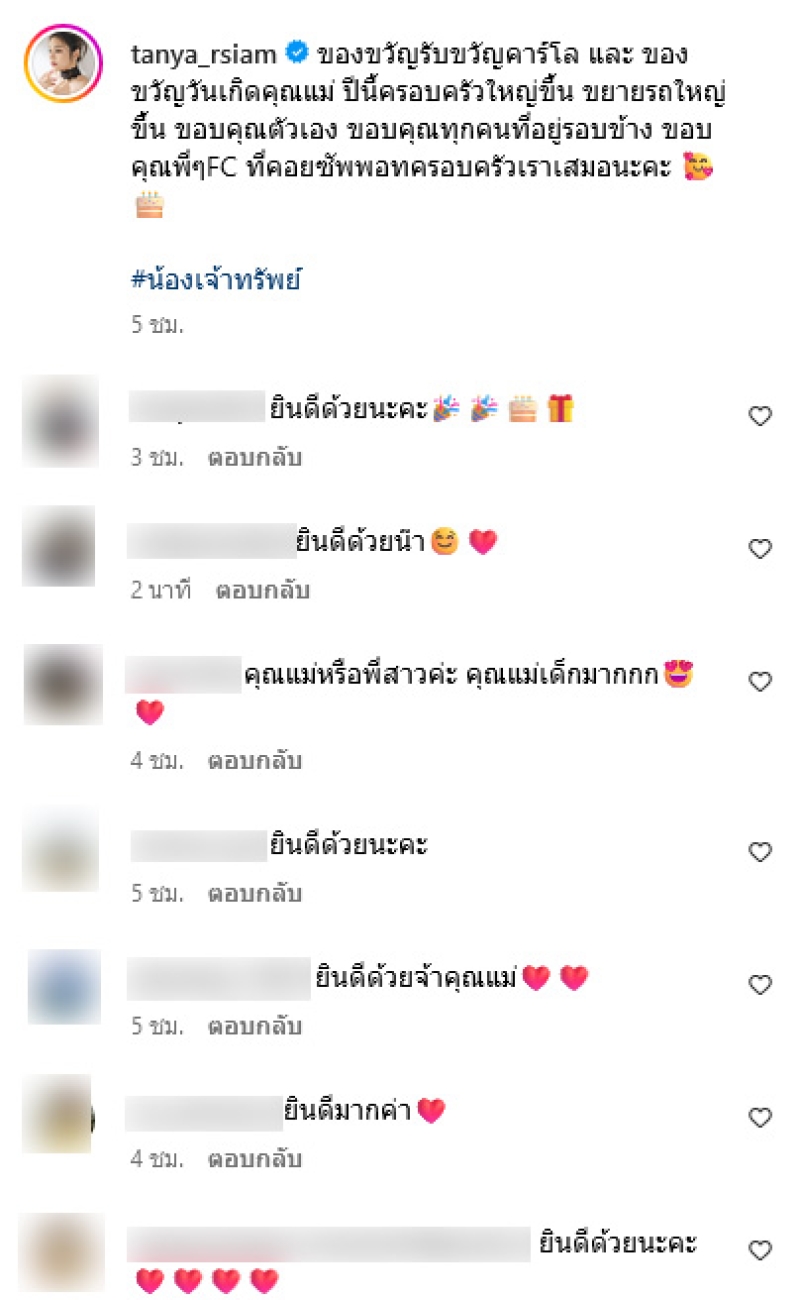Viewport: 800px width, 1300px height.
Task: Reply to the 'ยินดีมากค่า' comment
Action: point(254,1160)
